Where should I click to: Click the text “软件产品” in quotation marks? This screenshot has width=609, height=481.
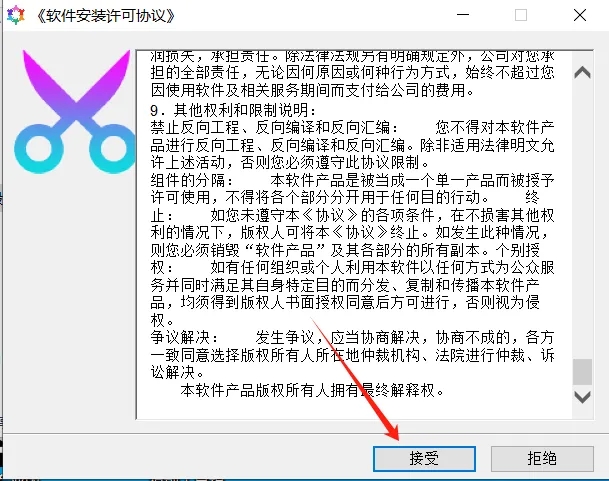pyautogui.click(x=285, y=251)
